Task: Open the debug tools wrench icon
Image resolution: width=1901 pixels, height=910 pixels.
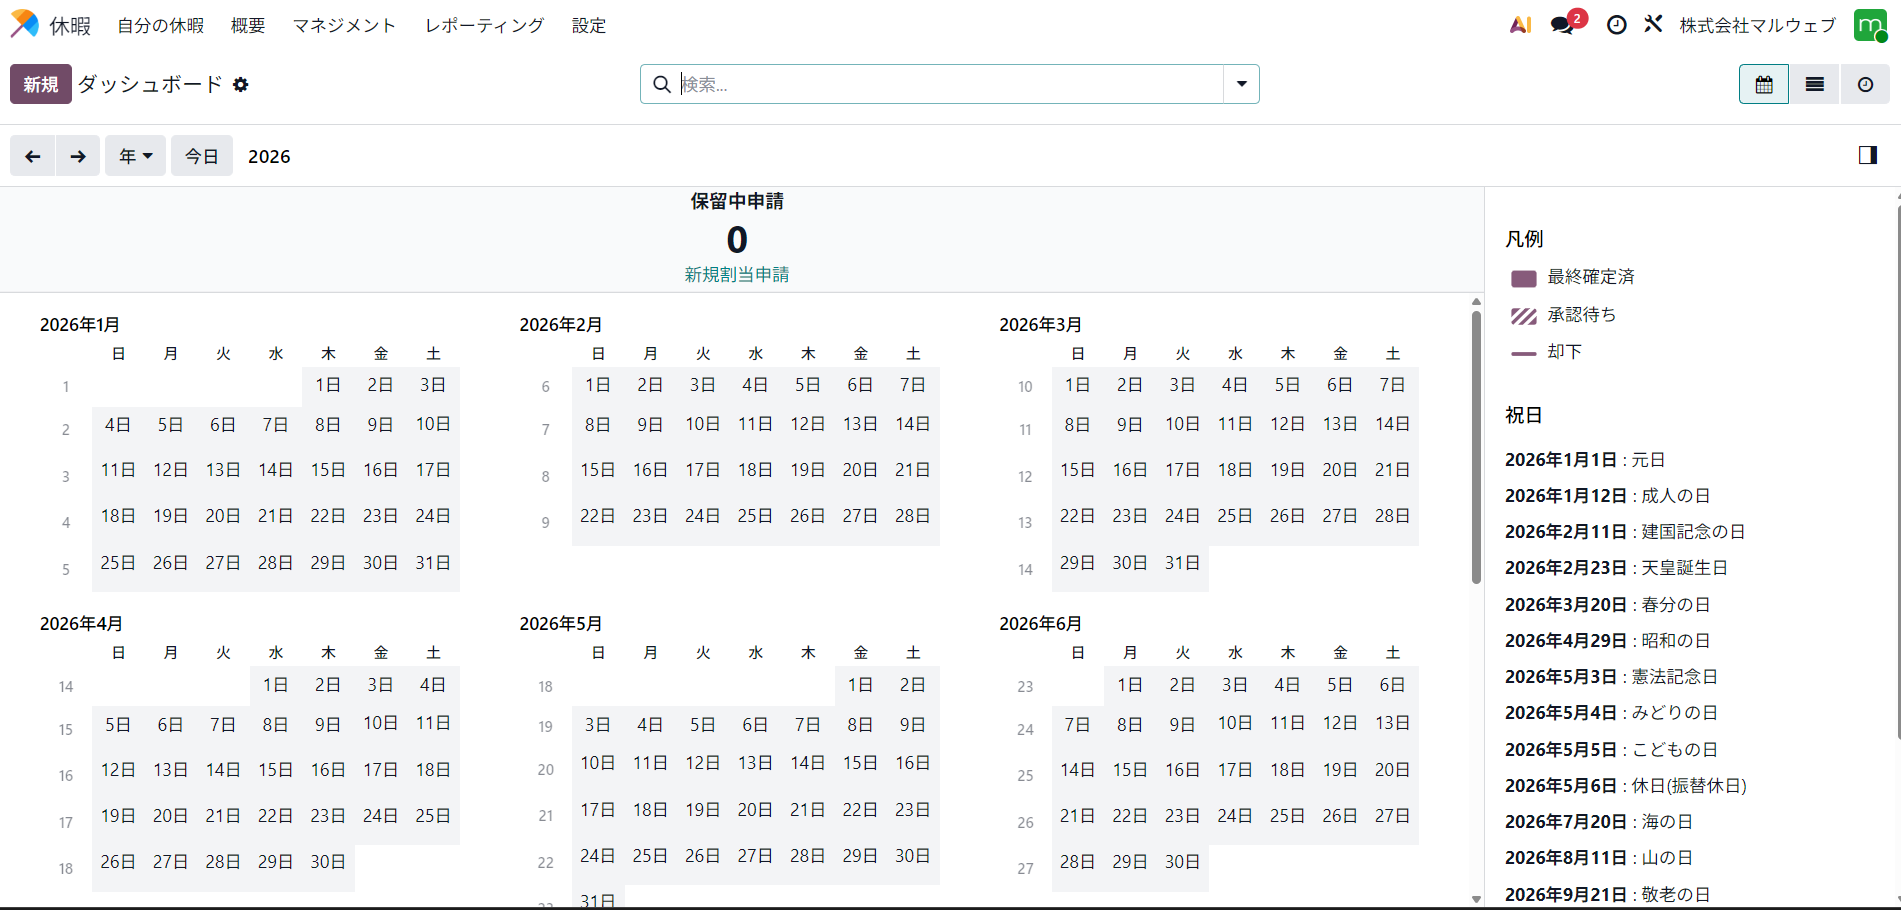Action: click(1653, 24)
